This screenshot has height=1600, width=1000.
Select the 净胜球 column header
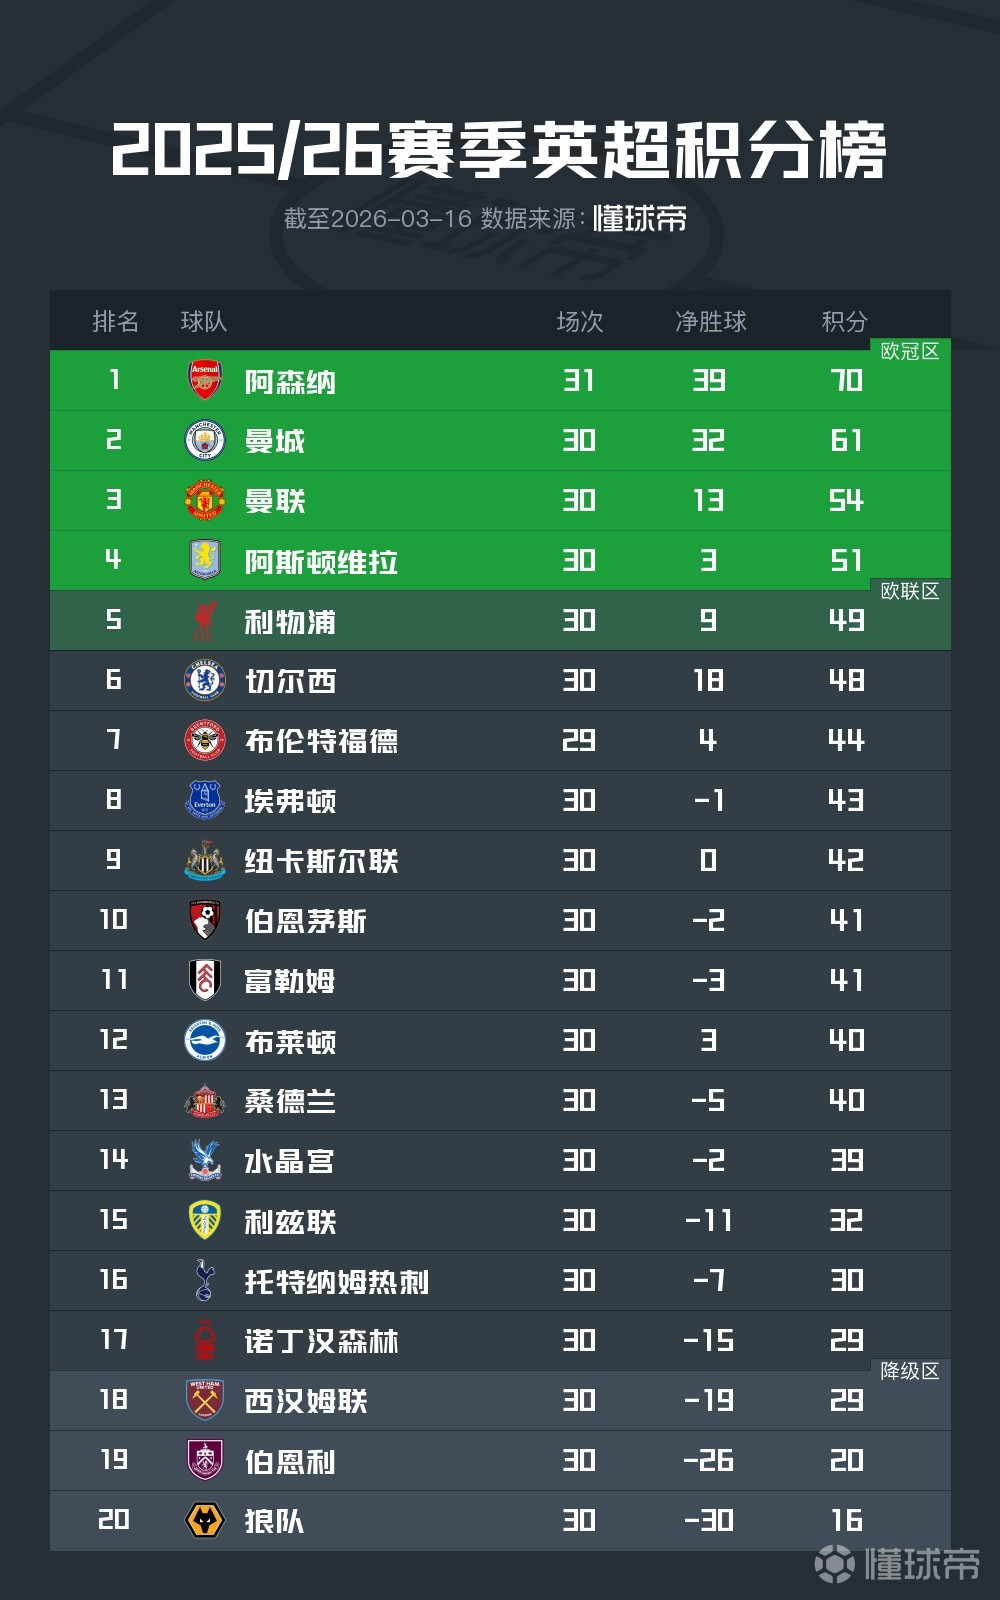[x=710, y=321]
